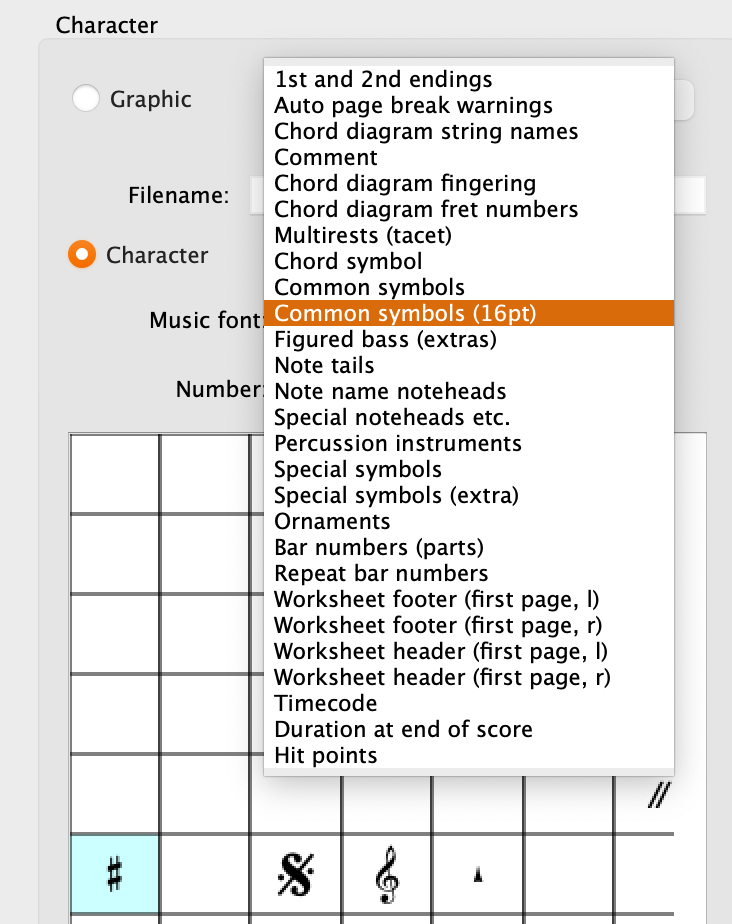This screenshot has height=924, width=732.
Task: Select '1st and 2nd endings' option
Action: (x=383, y=80)
